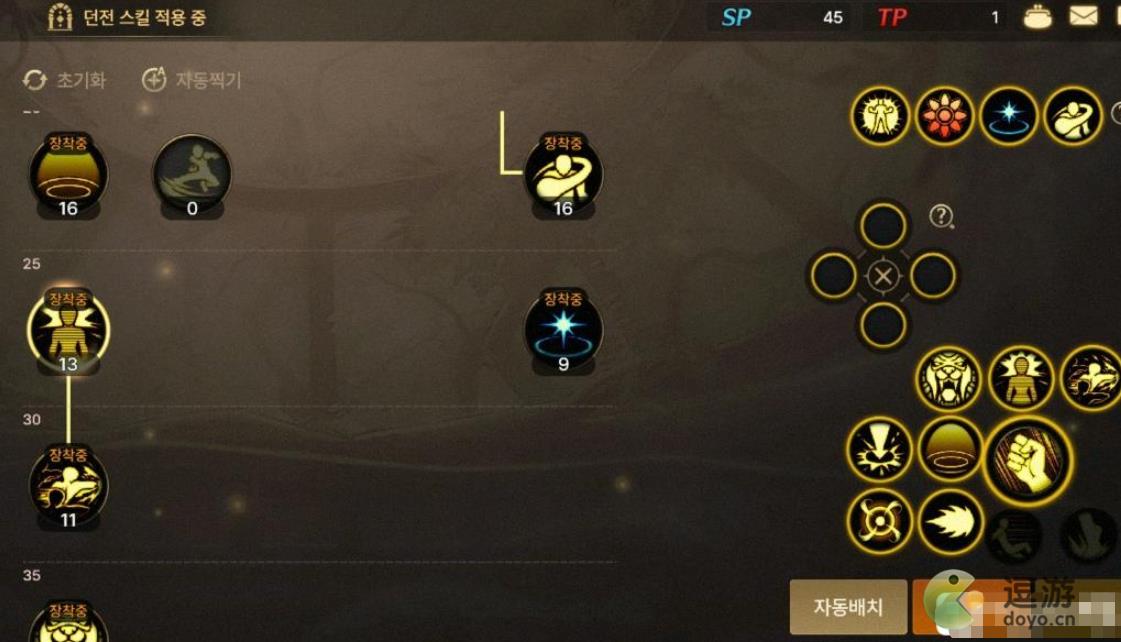Select the level 13 body aura skill
1121x642 pixels.
68,330
